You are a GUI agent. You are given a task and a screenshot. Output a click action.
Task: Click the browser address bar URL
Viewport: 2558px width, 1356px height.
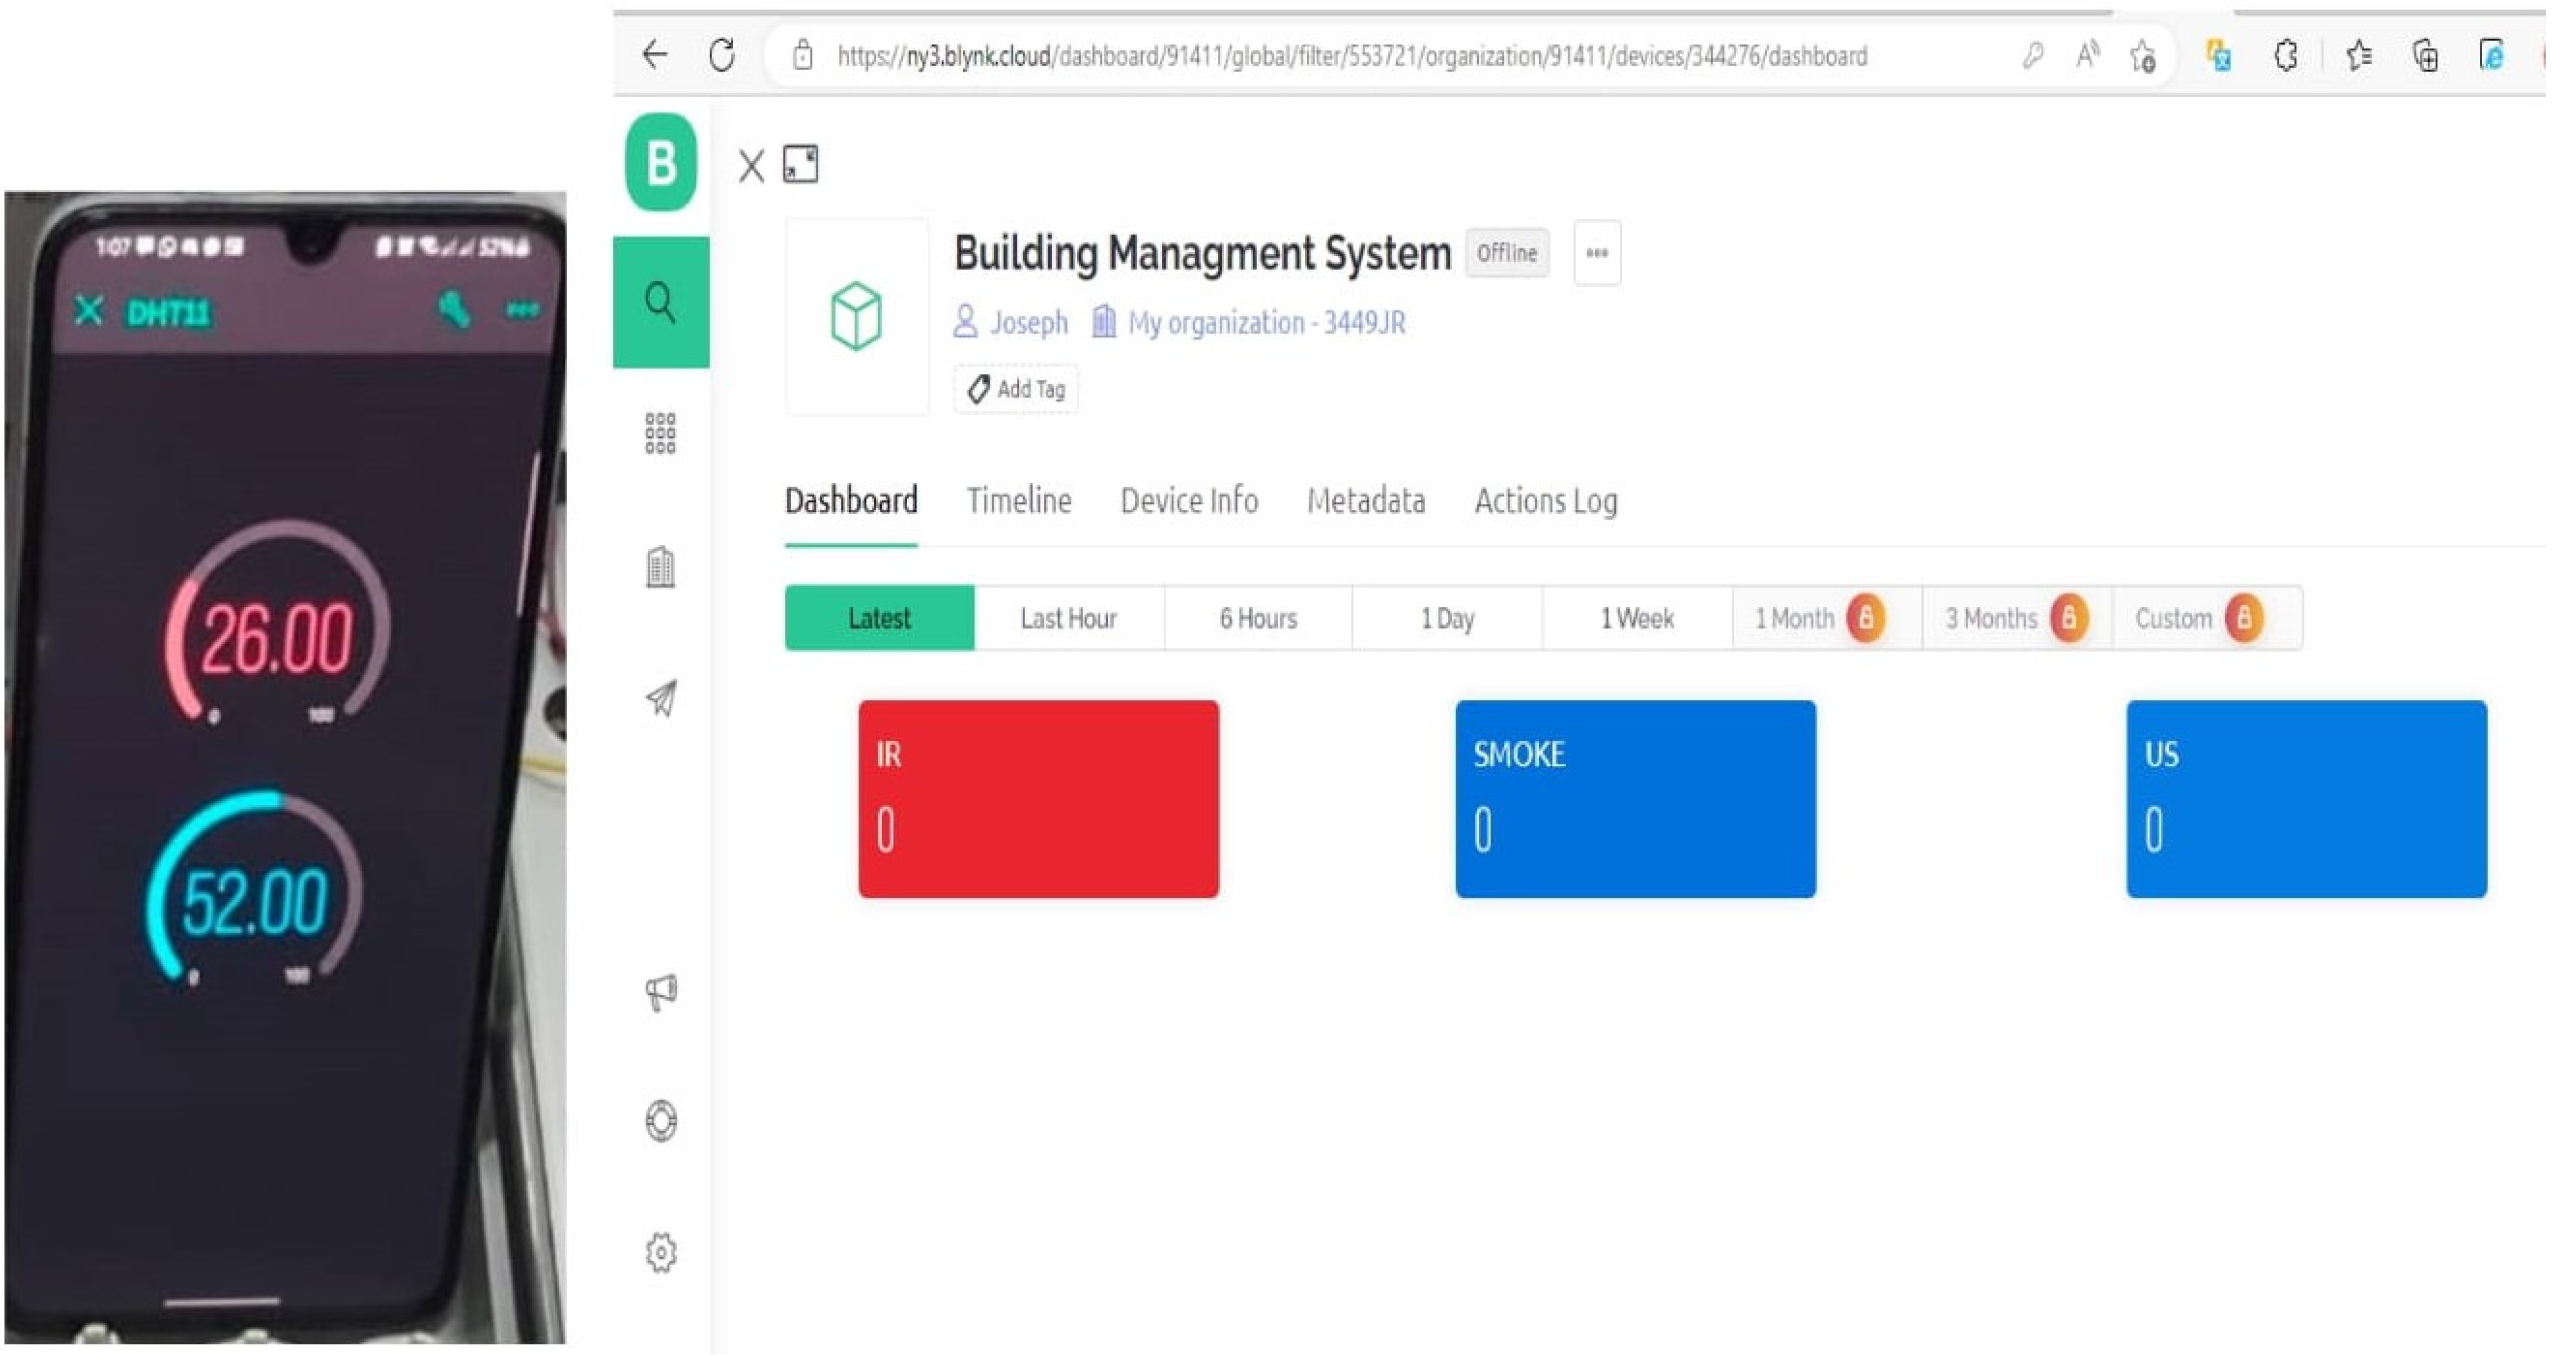[x=1350, y=56]
